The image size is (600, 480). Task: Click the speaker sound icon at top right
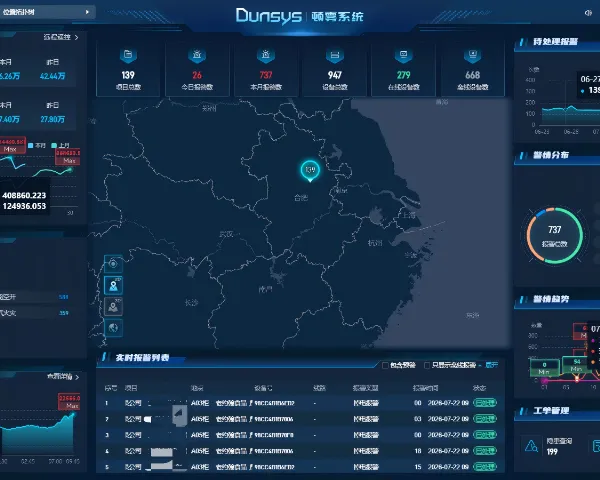(x=588, y=13)
